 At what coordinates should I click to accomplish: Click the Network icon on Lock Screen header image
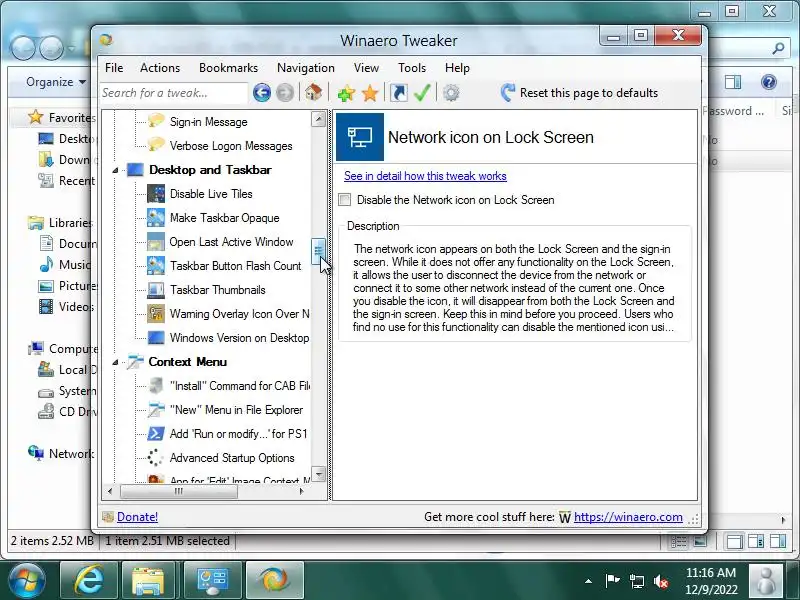[360, 137]
